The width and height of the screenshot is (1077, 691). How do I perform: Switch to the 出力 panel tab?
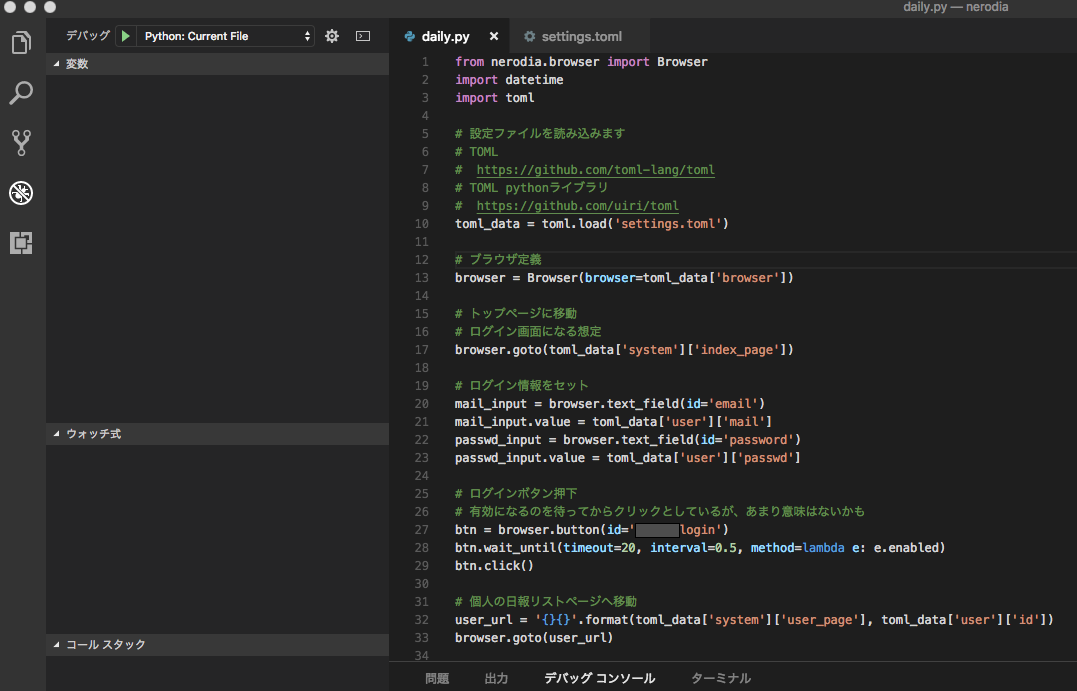(496, 678)
